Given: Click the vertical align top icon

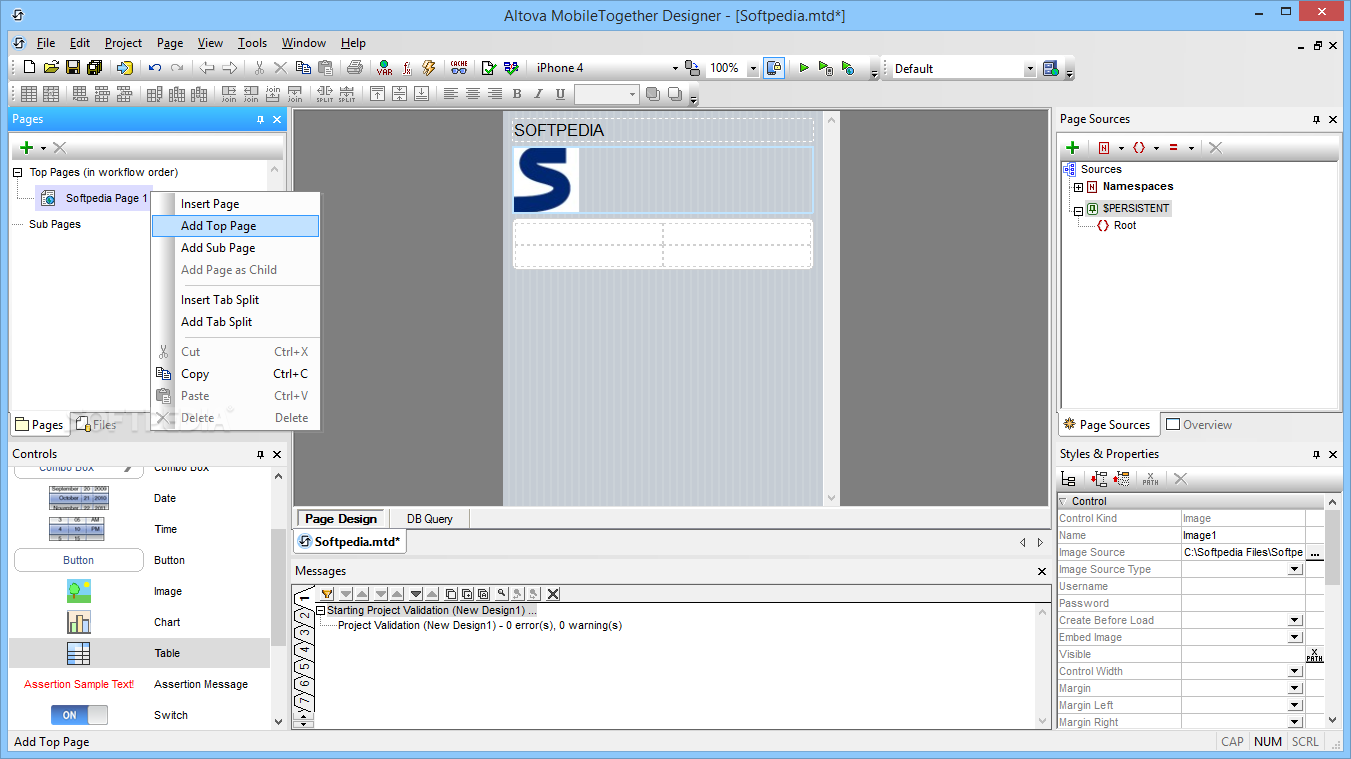Looking at the screenshot, I should click(x=377, y=94).
